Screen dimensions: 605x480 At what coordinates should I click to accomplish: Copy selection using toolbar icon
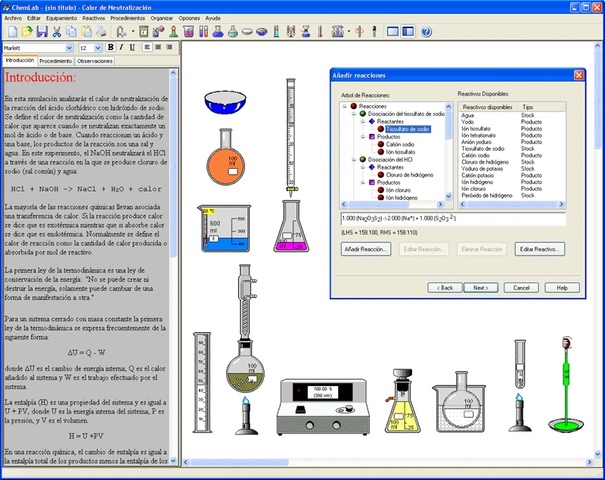pyautogui.click(x=71, y=32)
